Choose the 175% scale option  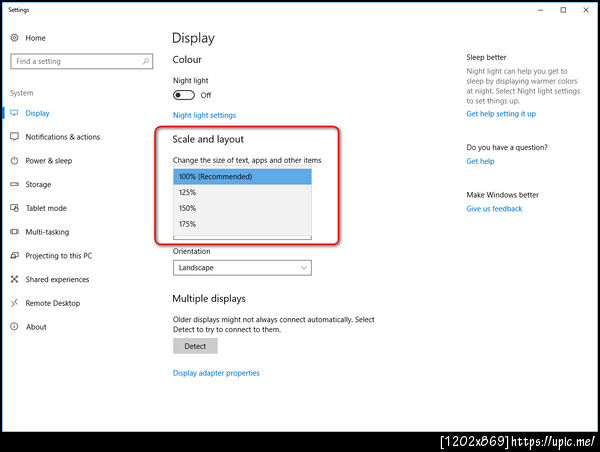point(242,224)
